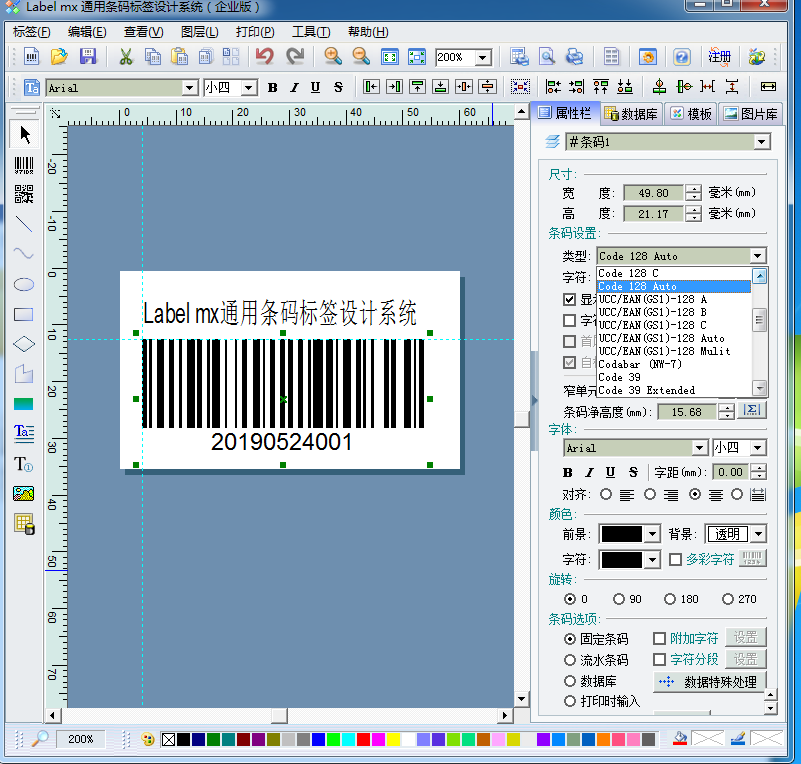The height and width of the screenshot is (764, 801).
Task: Select the arrow pointer tool
Action: click(24, 135)
